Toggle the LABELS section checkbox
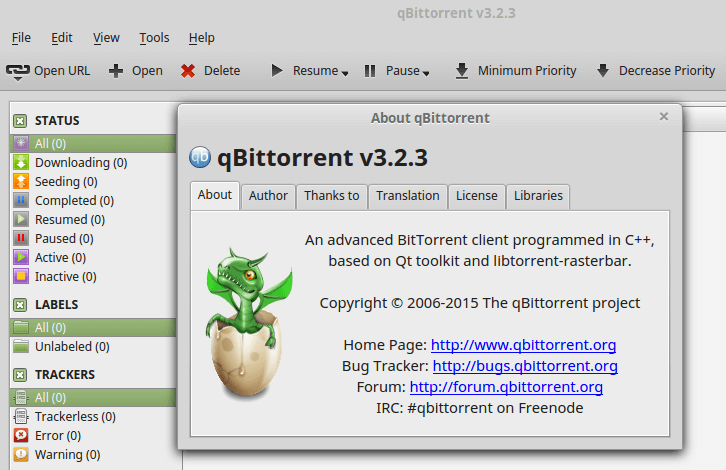726x470 pixels. [20, 305]
